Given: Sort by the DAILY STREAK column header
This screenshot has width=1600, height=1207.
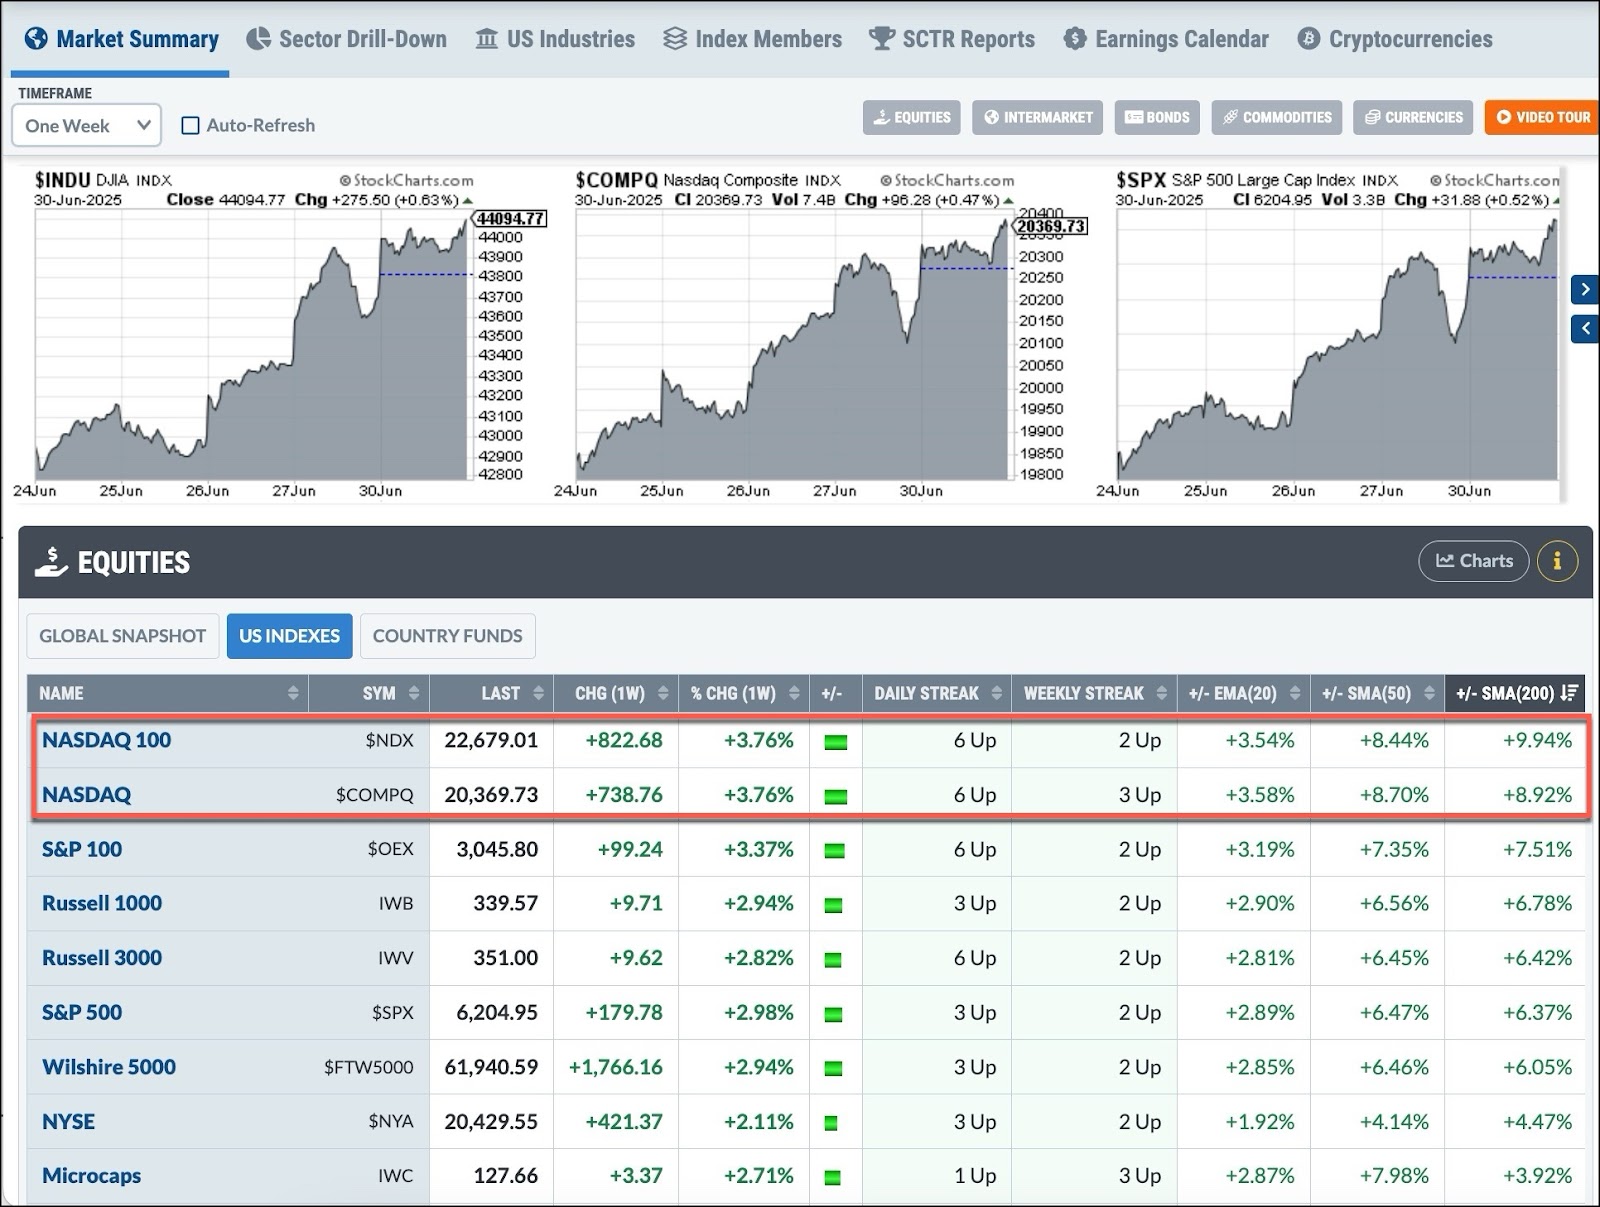Looking at the screenshot, I should pos(937,693).
